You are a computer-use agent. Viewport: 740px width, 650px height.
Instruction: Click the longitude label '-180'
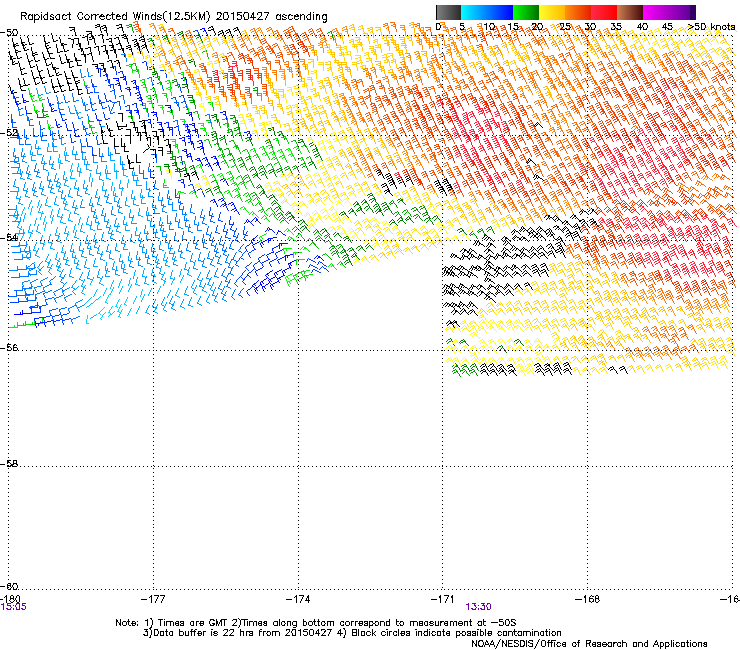[10, 599]
